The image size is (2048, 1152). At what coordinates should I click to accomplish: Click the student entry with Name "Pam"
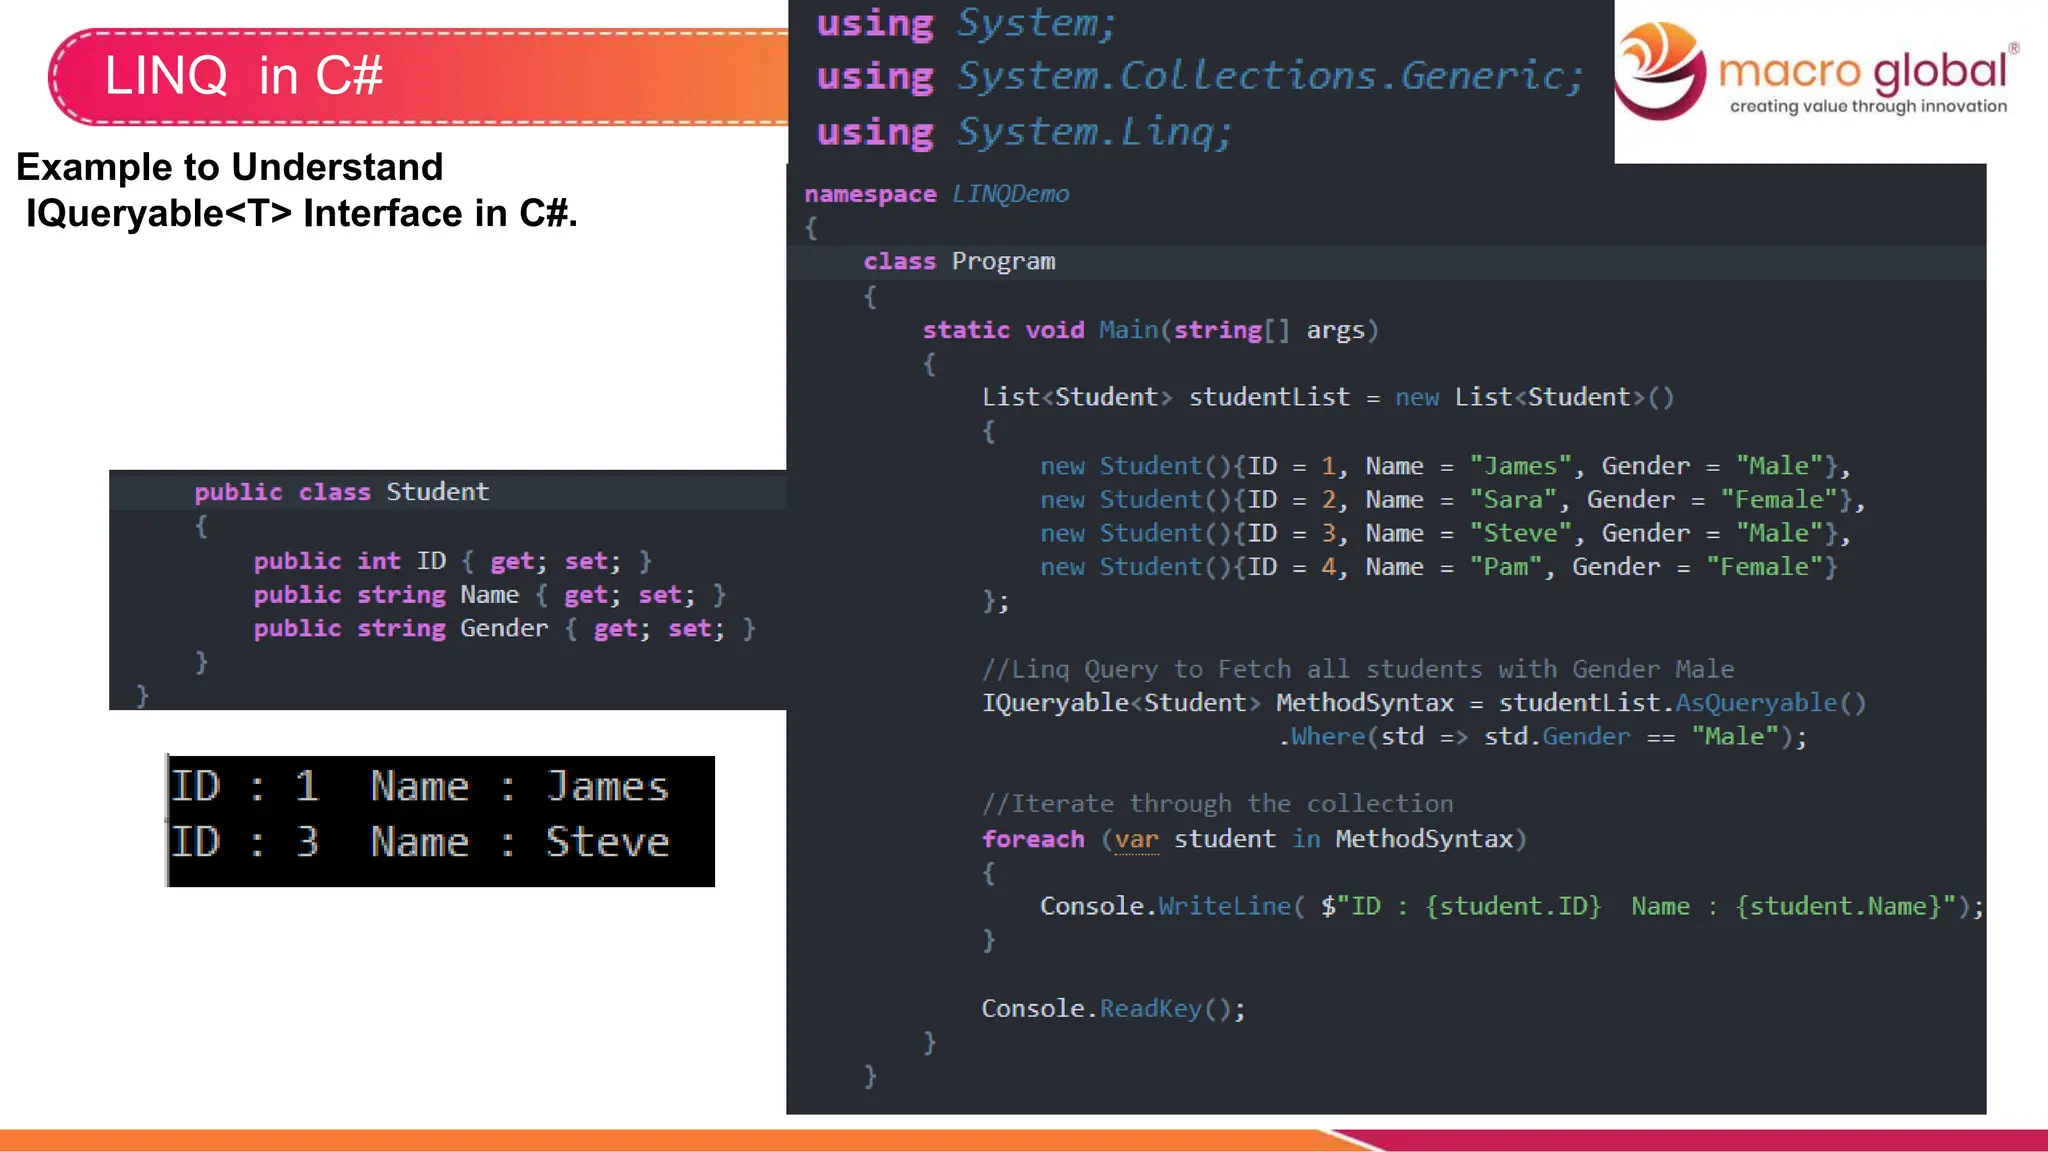pos(1439,567)
